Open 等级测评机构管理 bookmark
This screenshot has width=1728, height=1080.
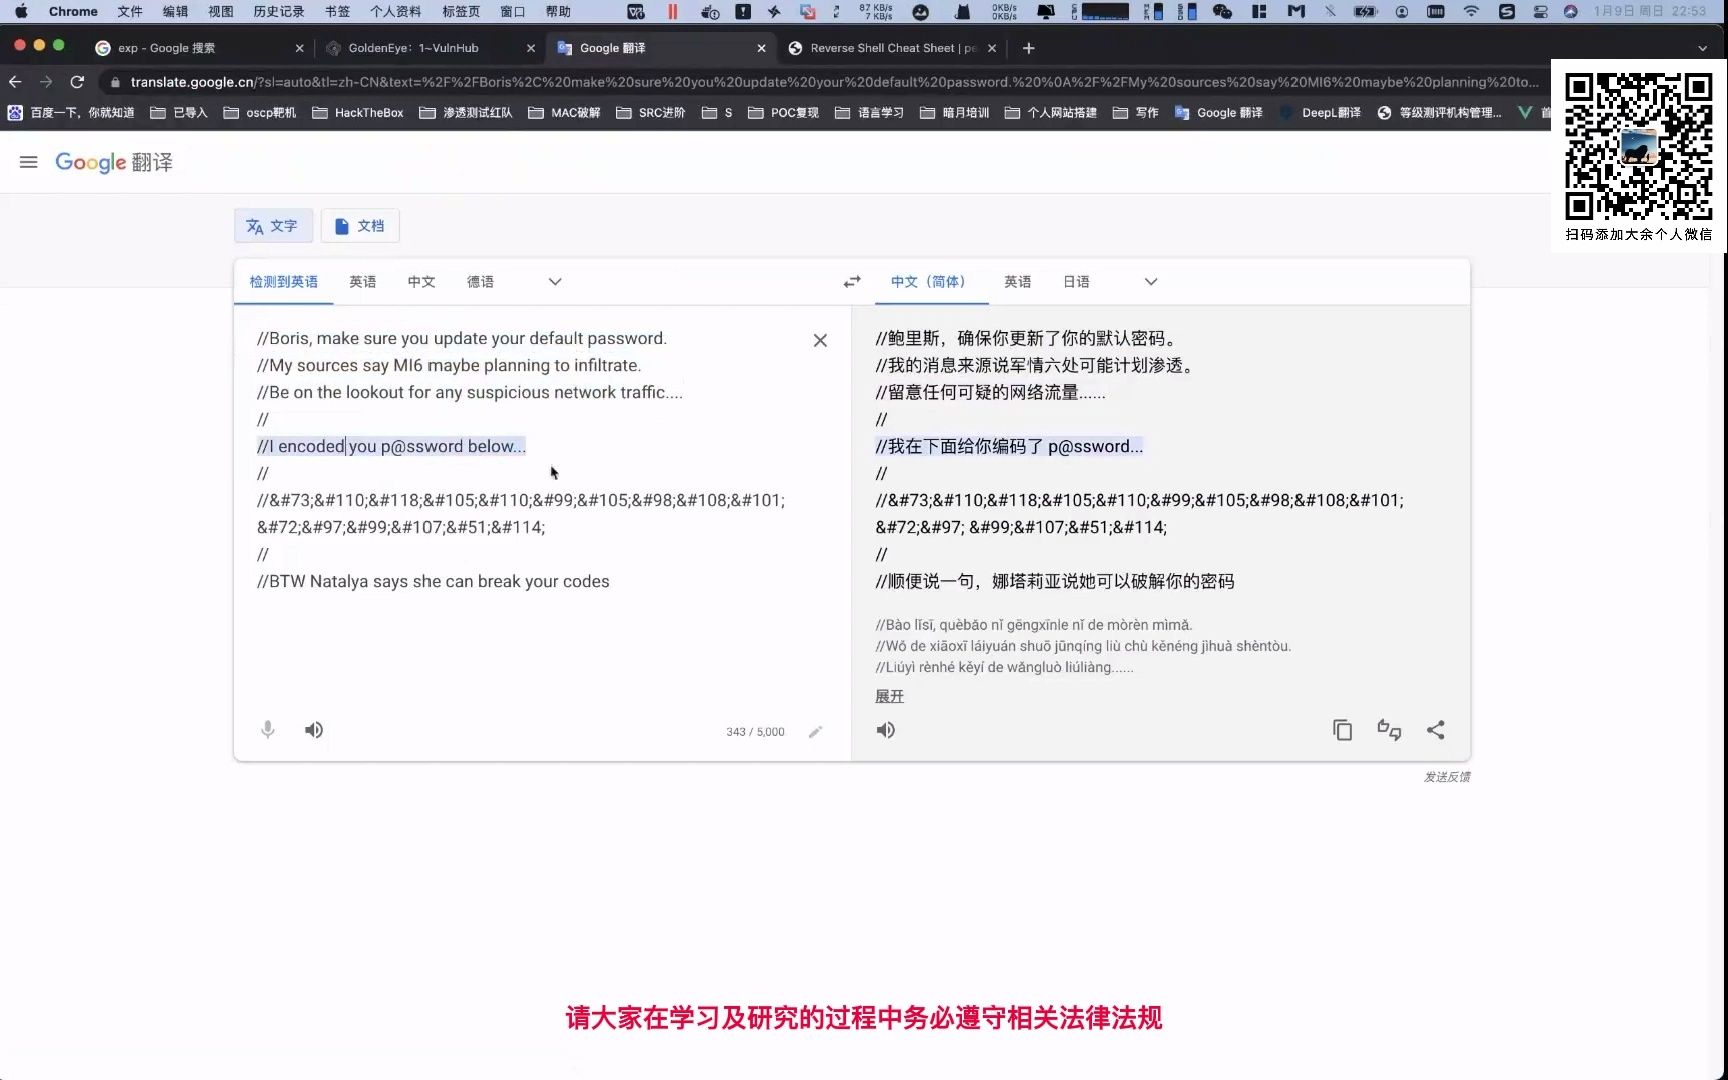(x=1439, y=113)
